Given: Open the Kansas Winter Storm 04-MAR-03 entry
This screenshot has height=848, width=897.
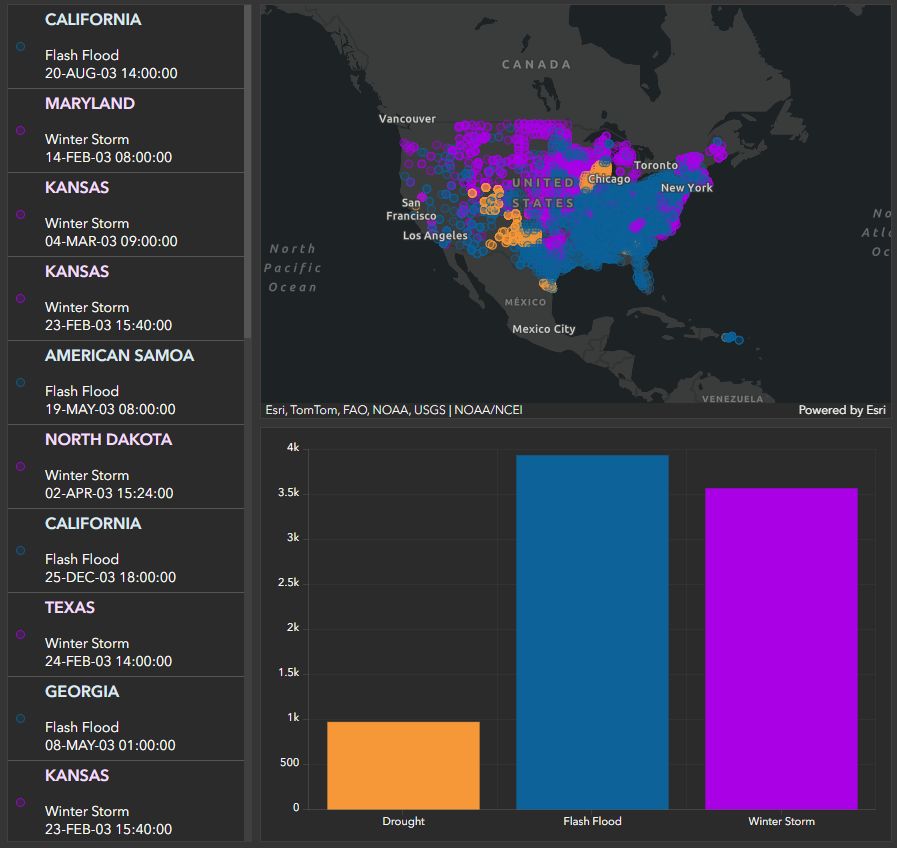Looking at the screenshot, I should click(126, 215).
